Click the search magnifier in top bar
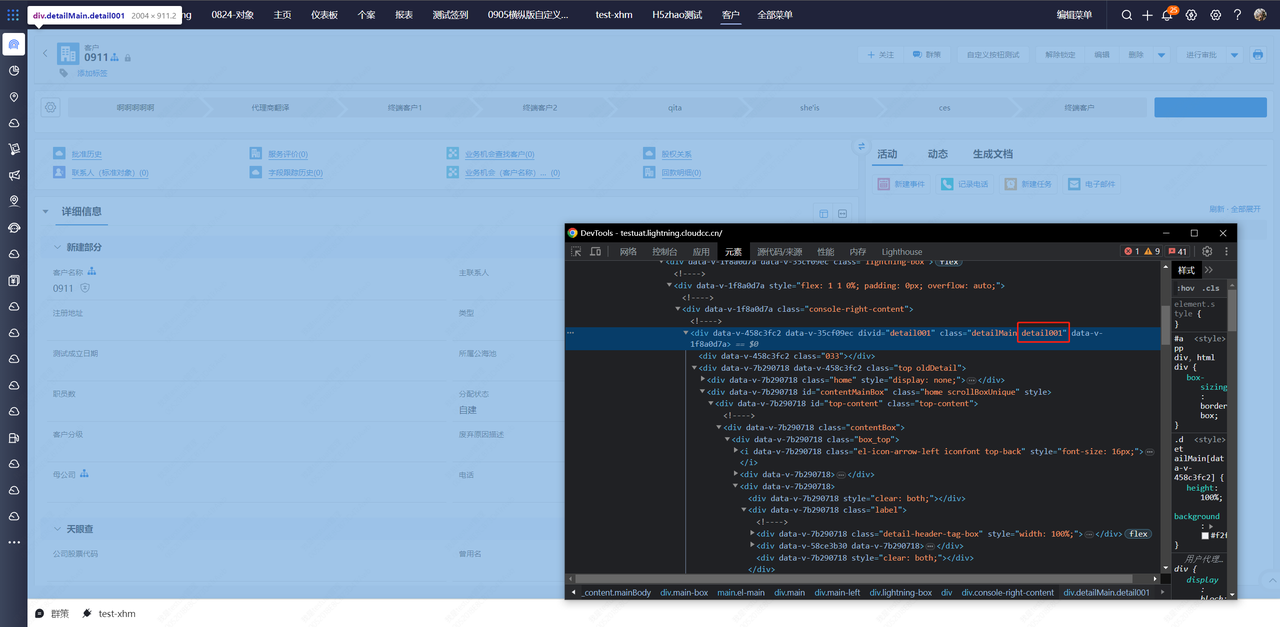 point(1127,15)
